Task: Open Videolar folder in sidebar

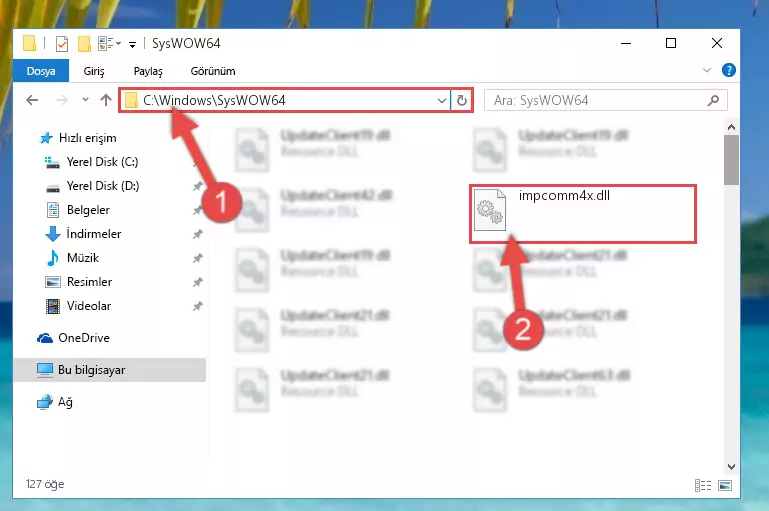Action: point(89,306)
